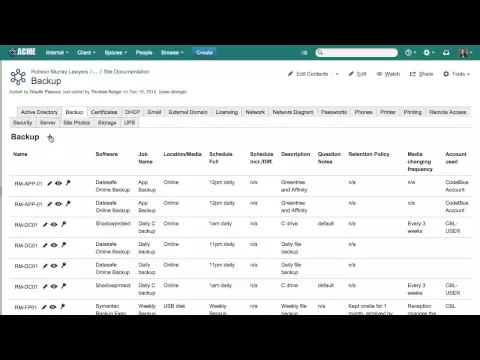Click the pencil edit icon for RM-FP01
Screen dimensions: 480x360
coord(44,307)
